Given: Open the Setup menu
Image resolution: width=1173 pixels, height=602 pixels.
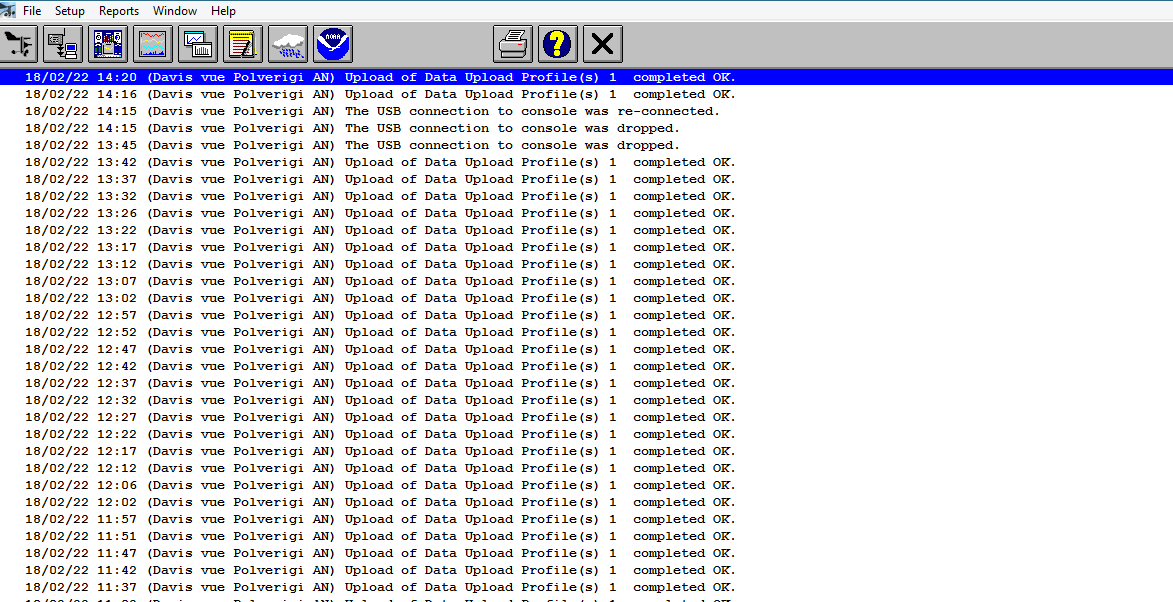Looking at the screenshot, I should [x=70, y=11].
